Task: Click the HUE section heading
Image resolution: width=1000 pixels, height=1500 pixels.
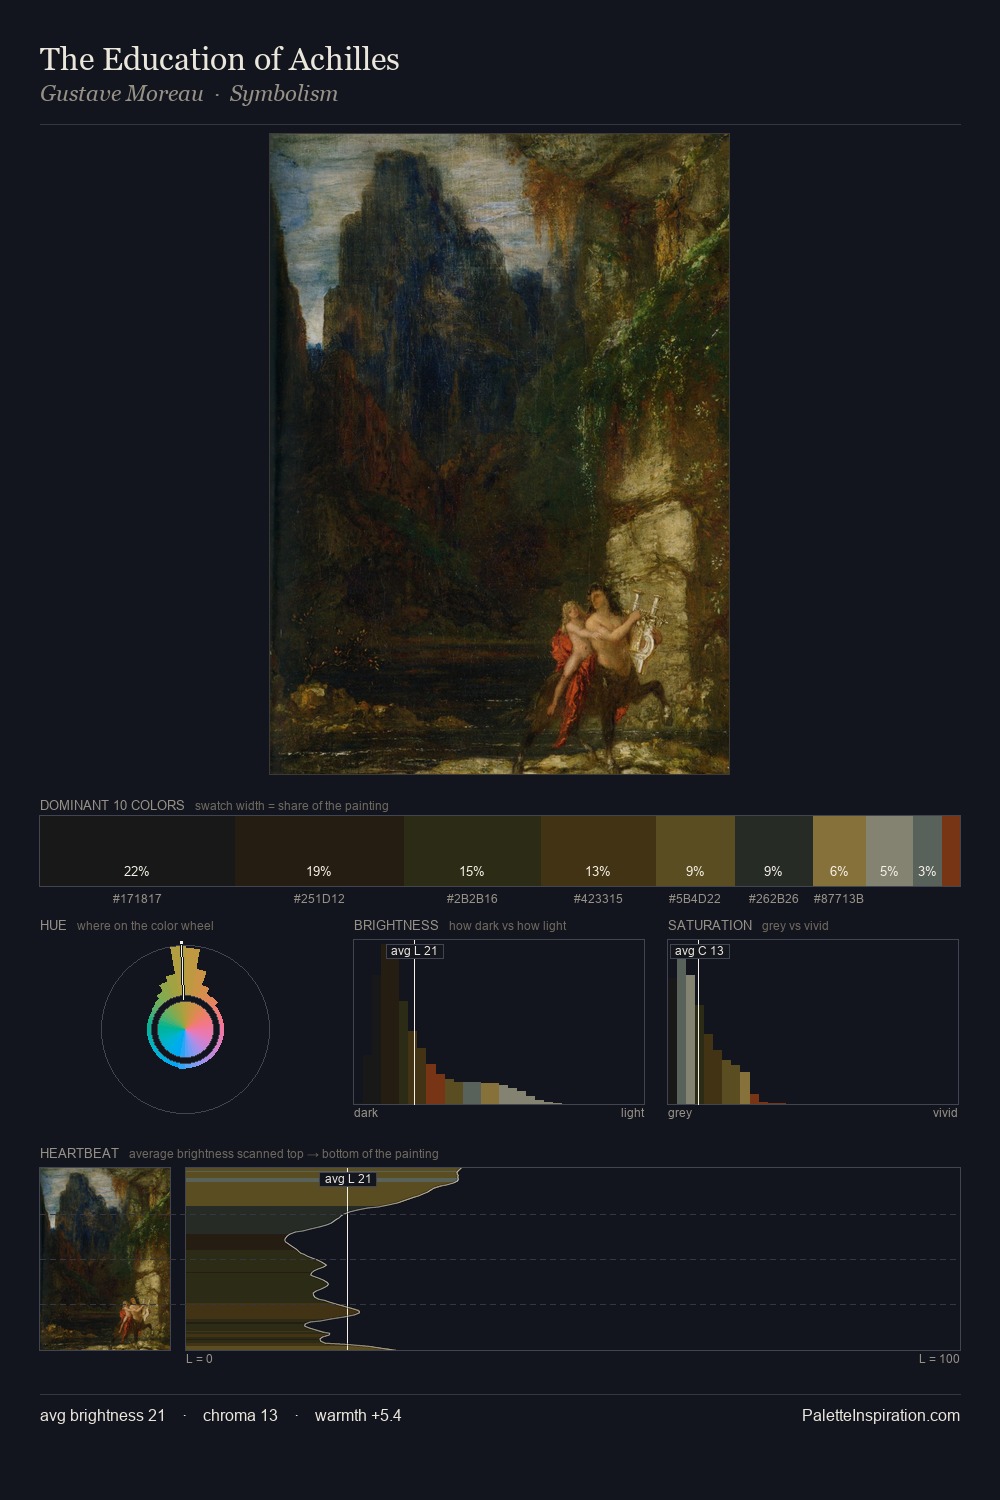Action: tap(53, 925)
